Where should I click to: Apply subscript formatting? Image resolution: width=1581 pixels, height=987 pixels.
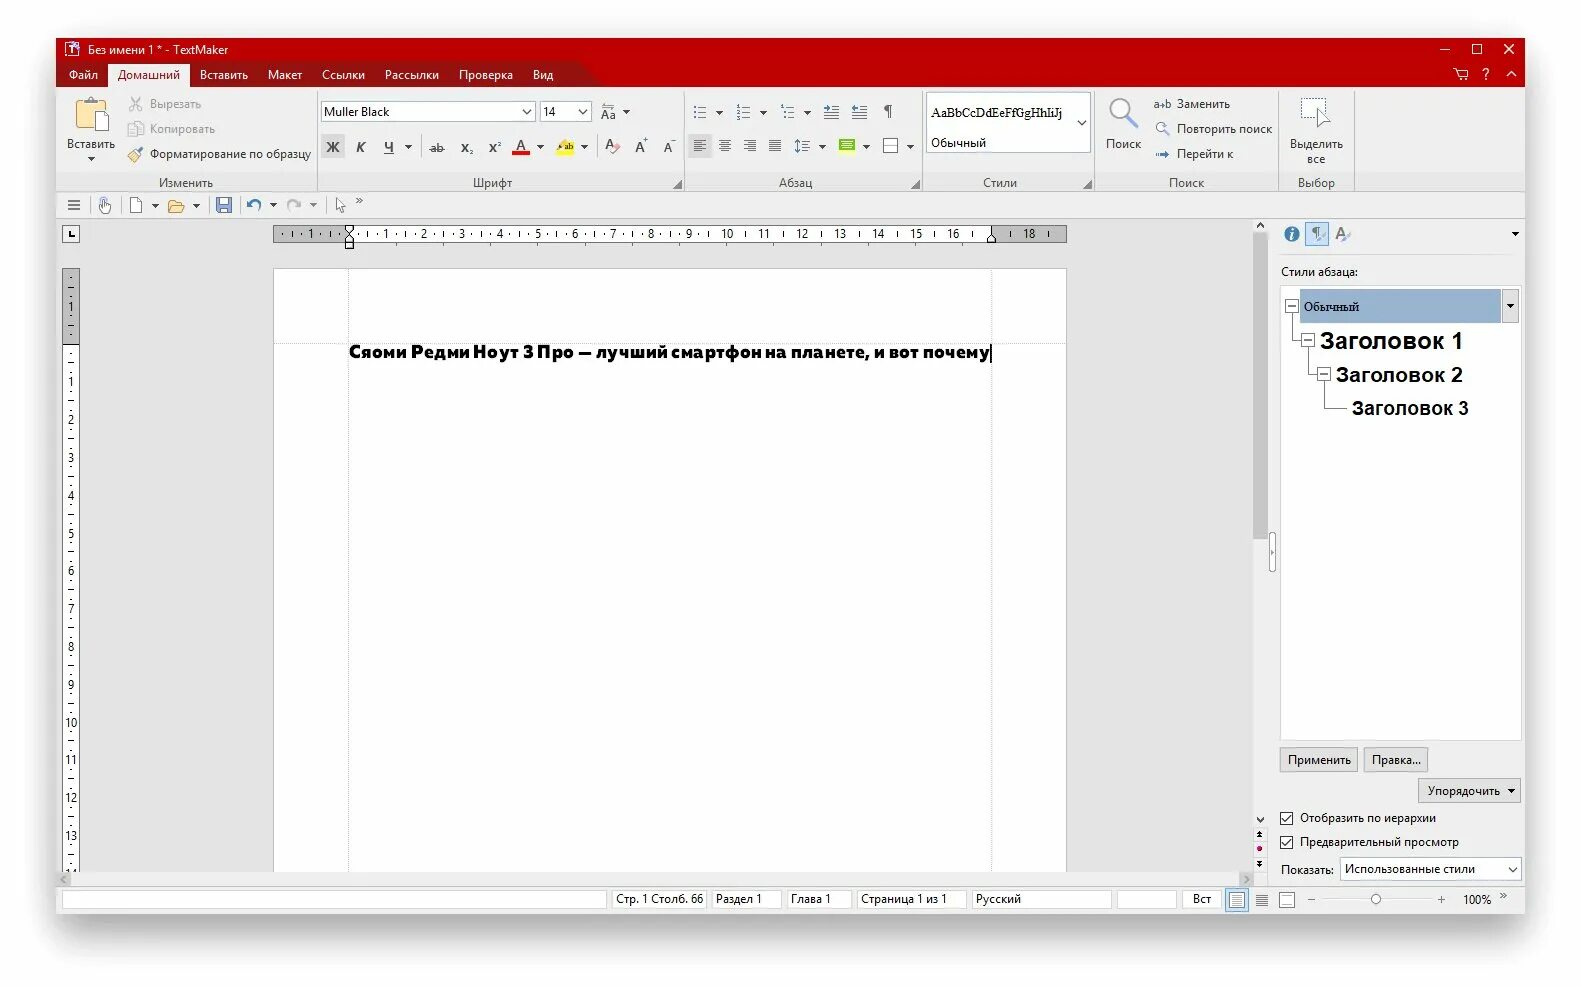coord(466,147)
